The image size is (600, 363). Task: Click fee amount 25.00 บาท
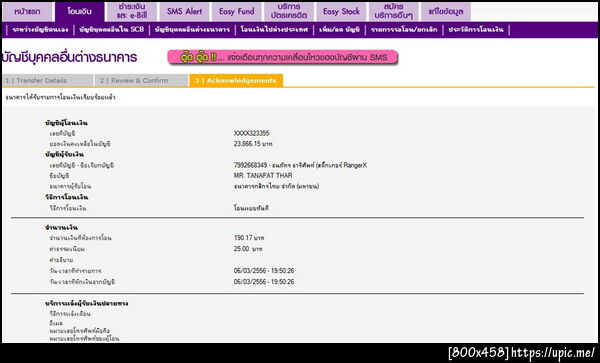pyautogui.click(x=248, y=249)
